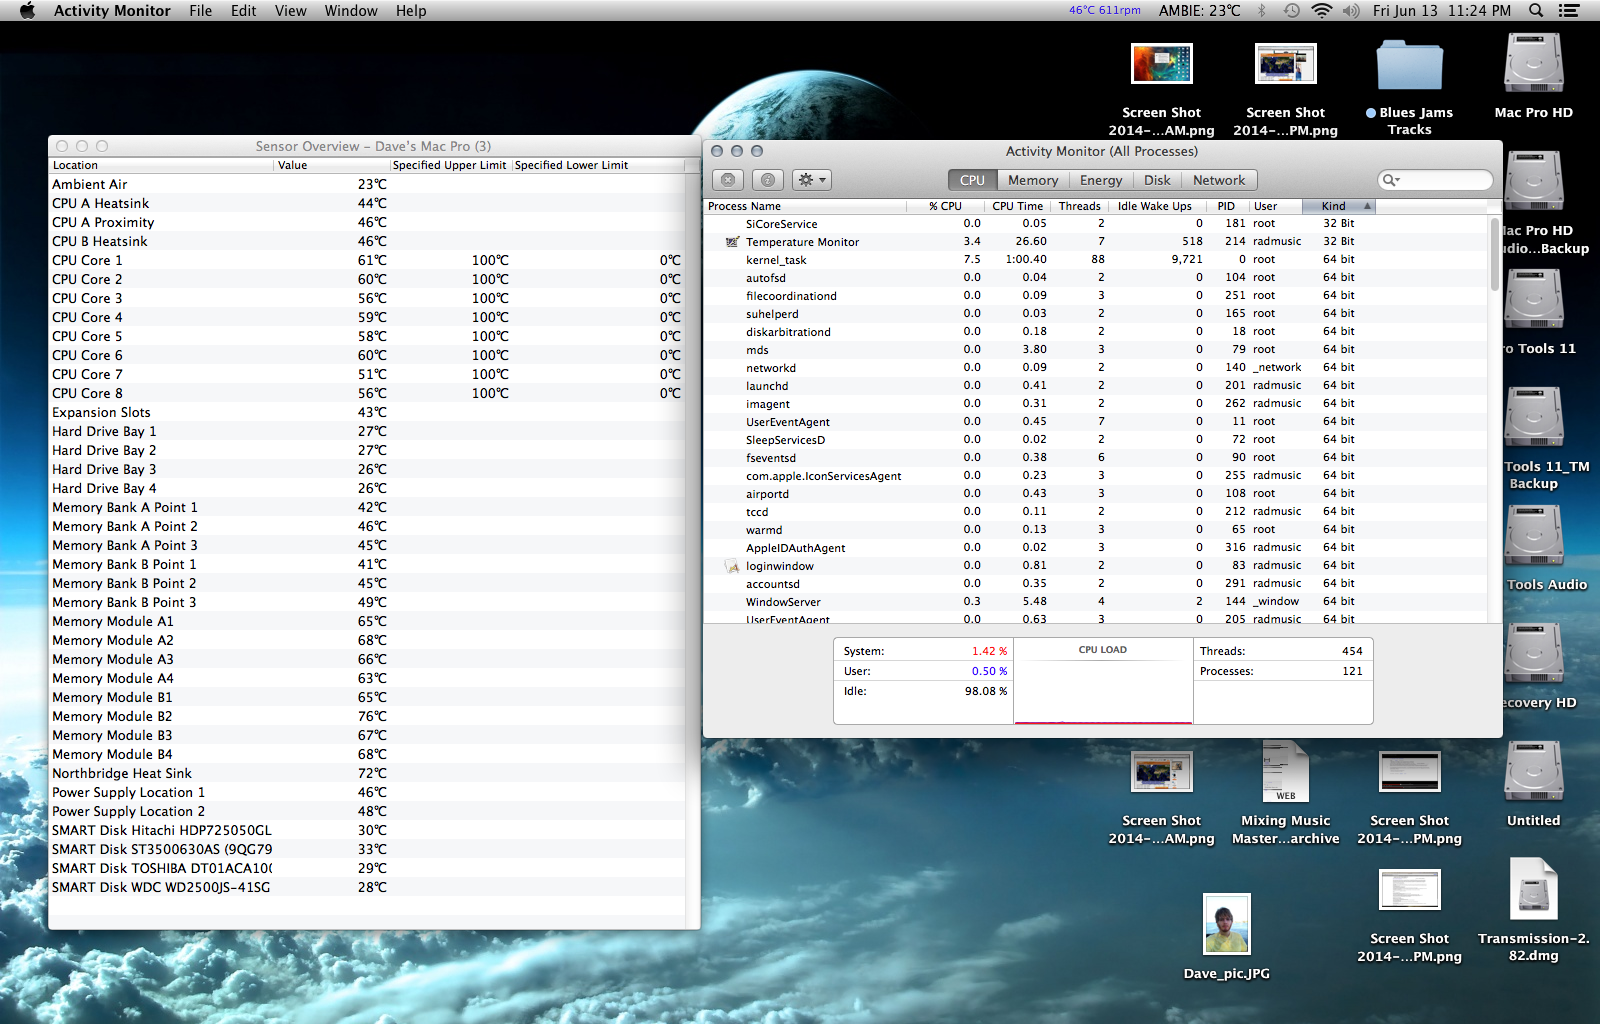Select the Temperature Monitor process row
1600x1024 pixels.
(x=802, y=242)
